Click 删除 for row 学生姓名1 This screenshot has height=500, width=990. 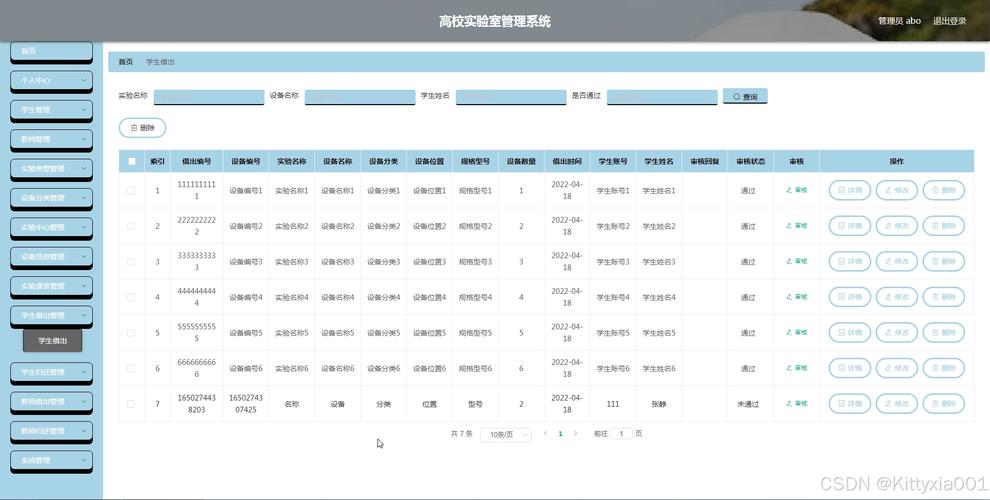(x=944, y=190)
